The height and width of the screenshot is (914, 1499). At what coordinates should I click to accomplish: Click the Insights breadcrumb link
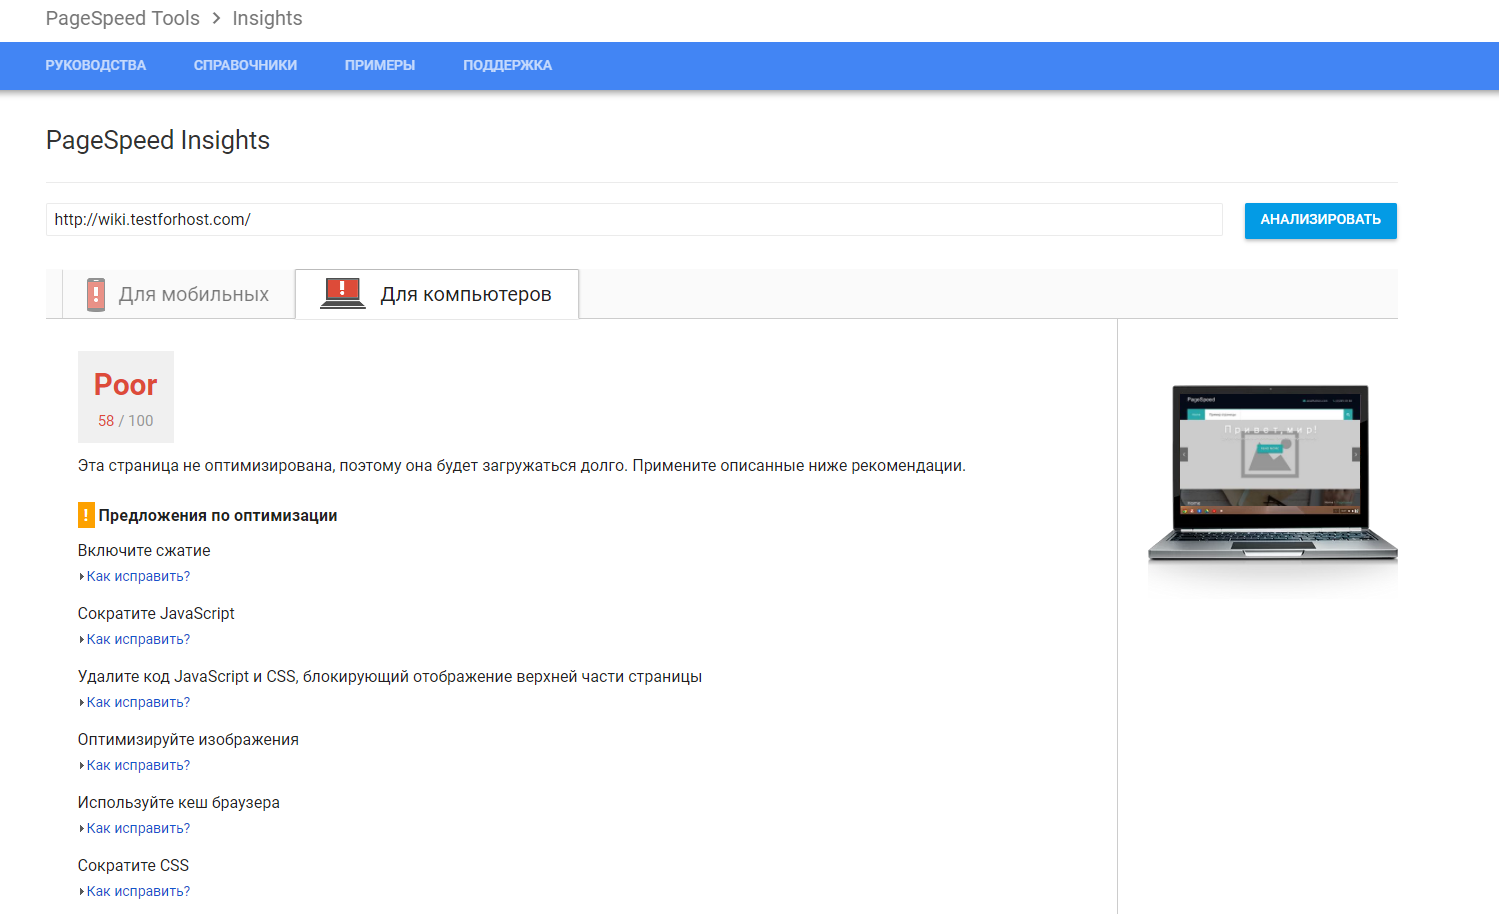267,18
